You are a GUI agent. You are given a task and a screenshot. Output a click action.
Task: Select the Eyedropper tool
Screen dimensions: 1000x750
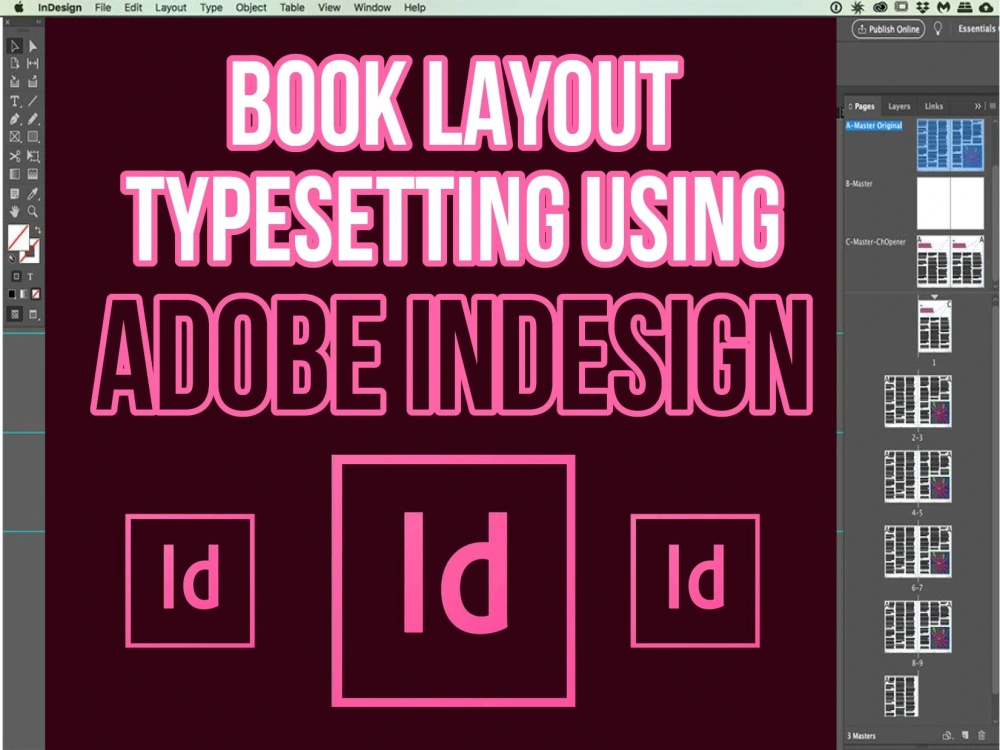click(x=33, y=193)
